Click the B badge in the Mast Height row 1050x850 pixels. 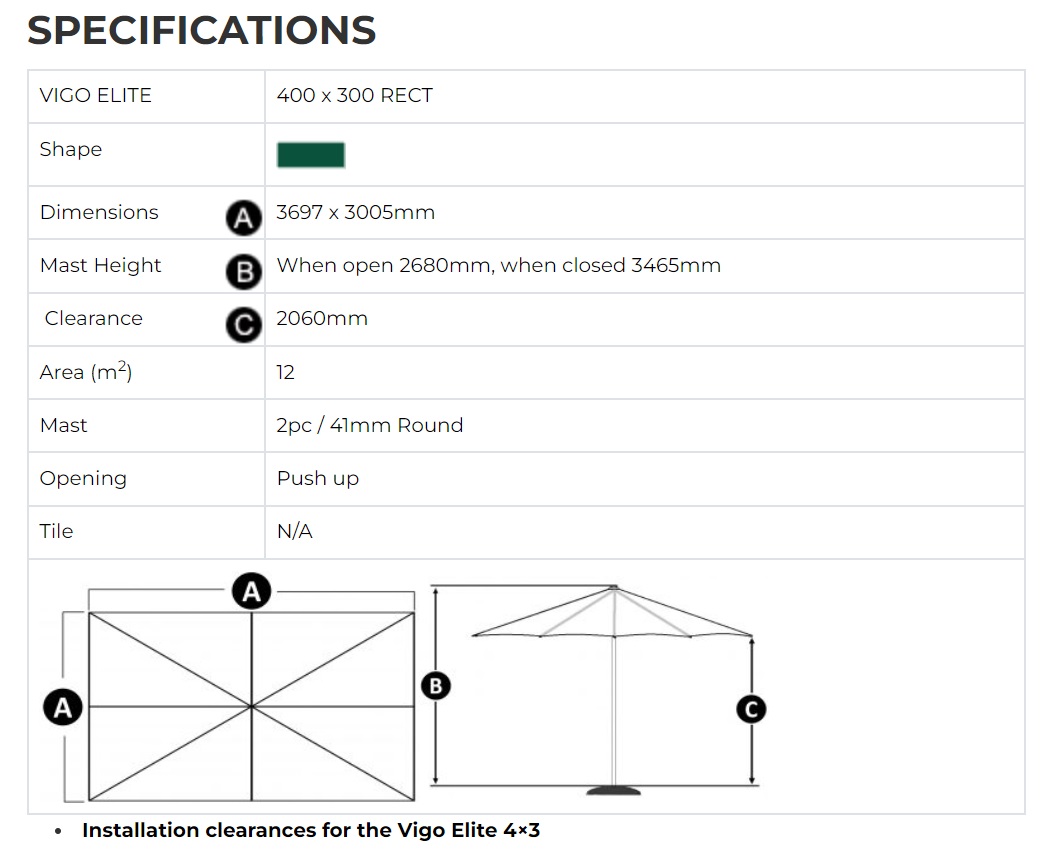243,271
